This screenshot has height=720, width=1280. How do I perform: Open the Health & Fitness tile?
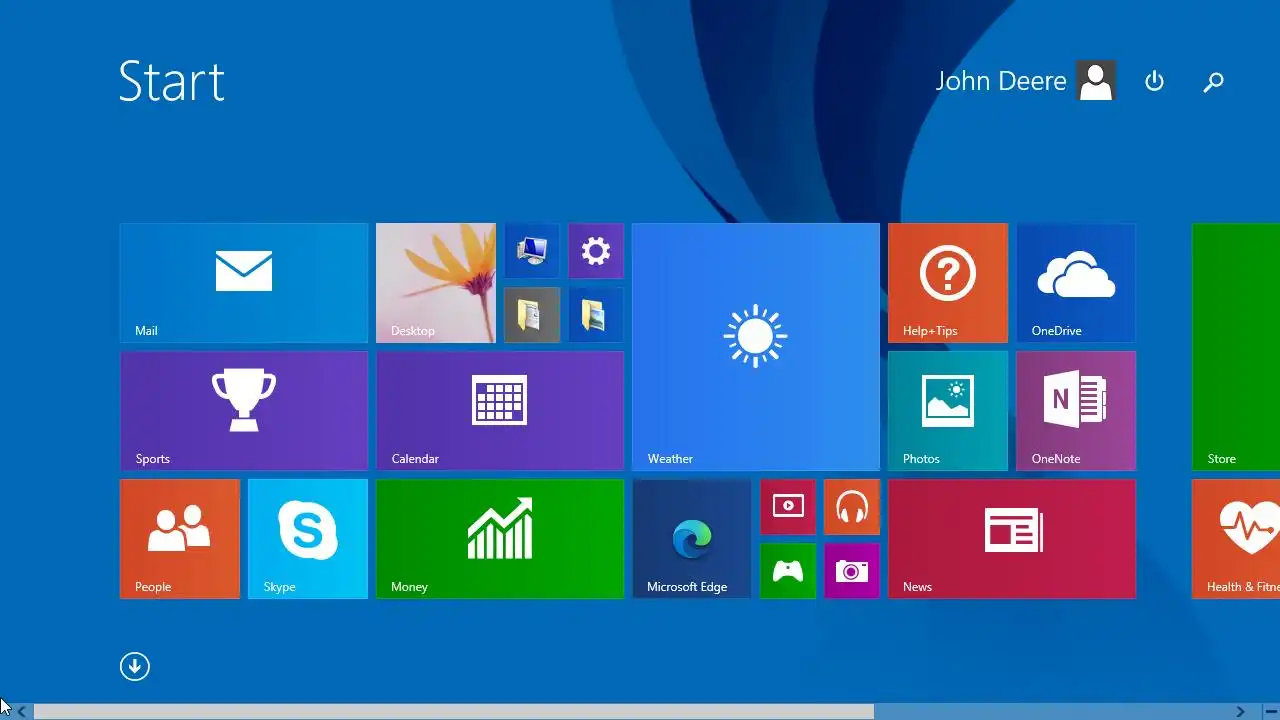pos(1236,539)
